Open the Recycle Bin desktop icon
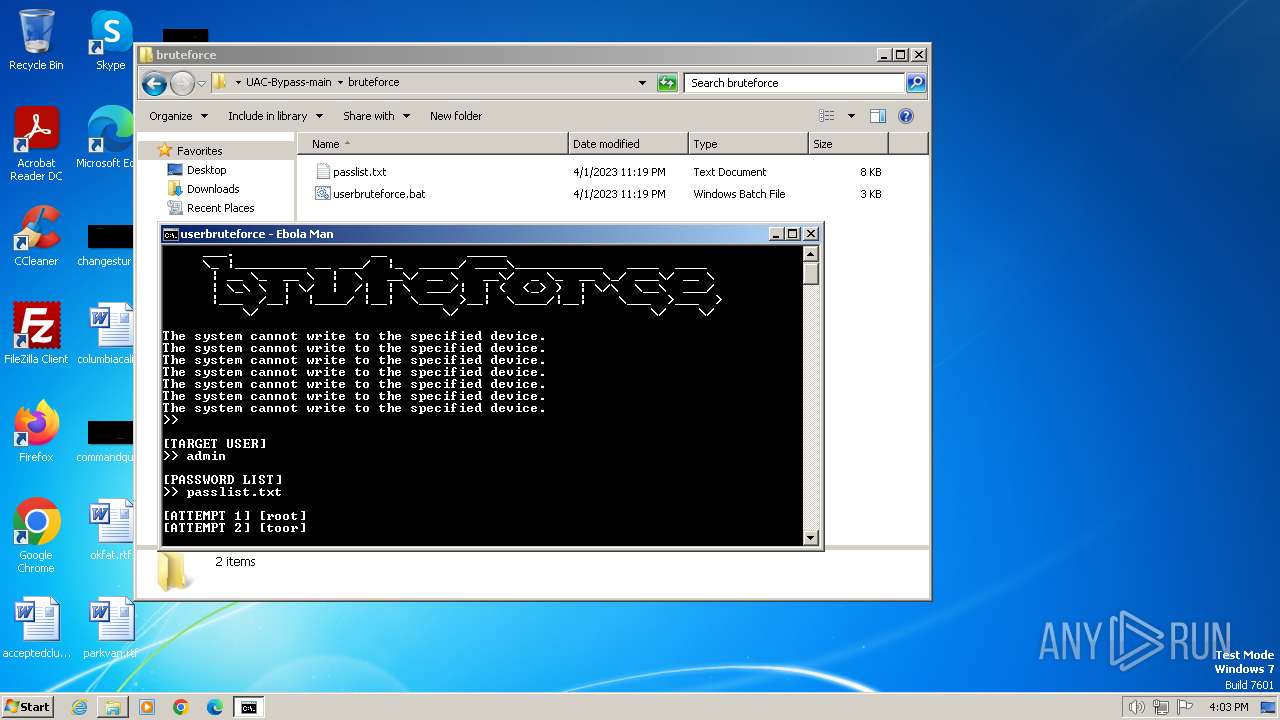 tap(36, 40)
